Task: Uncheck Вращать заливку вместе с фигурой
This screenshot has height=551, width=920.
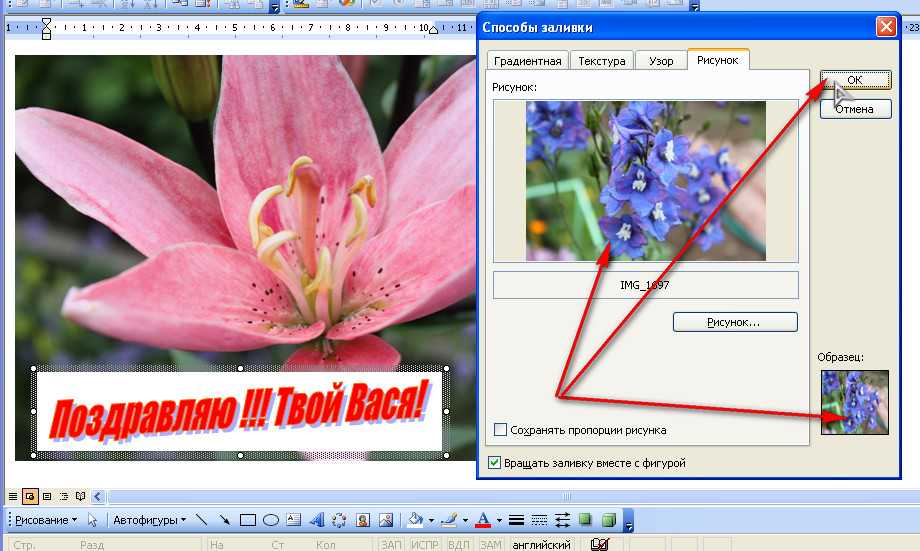Action: [x=494, y=463]
